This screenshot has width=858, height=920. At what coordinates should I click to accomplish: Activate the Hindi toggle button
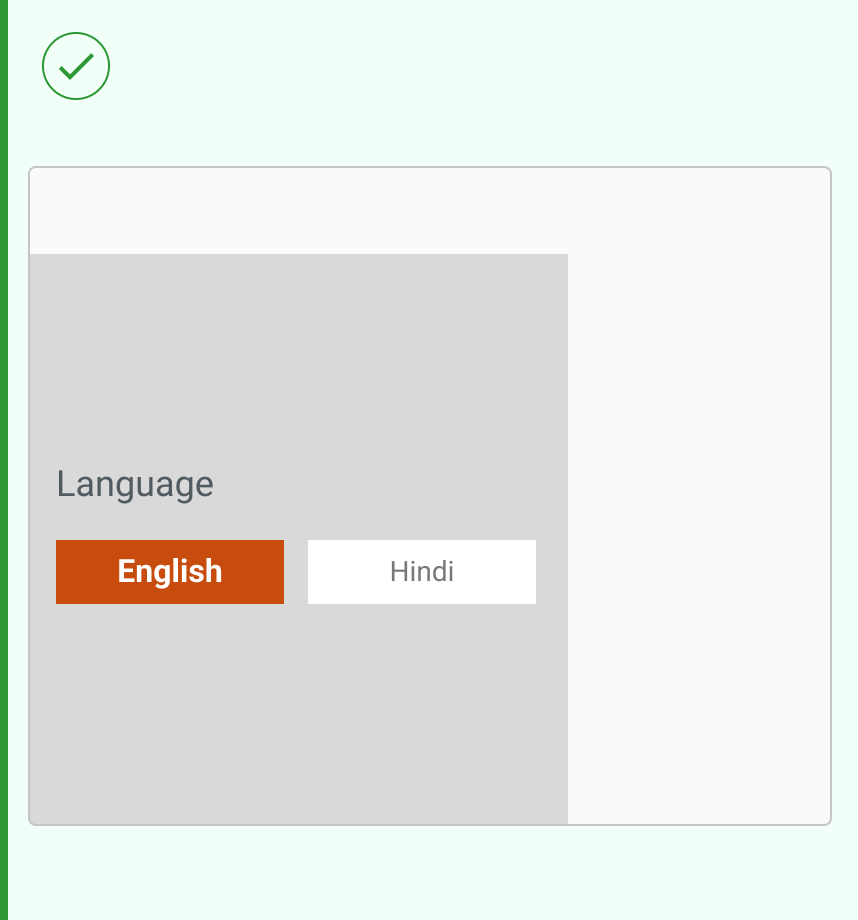[x=422, y=572]
